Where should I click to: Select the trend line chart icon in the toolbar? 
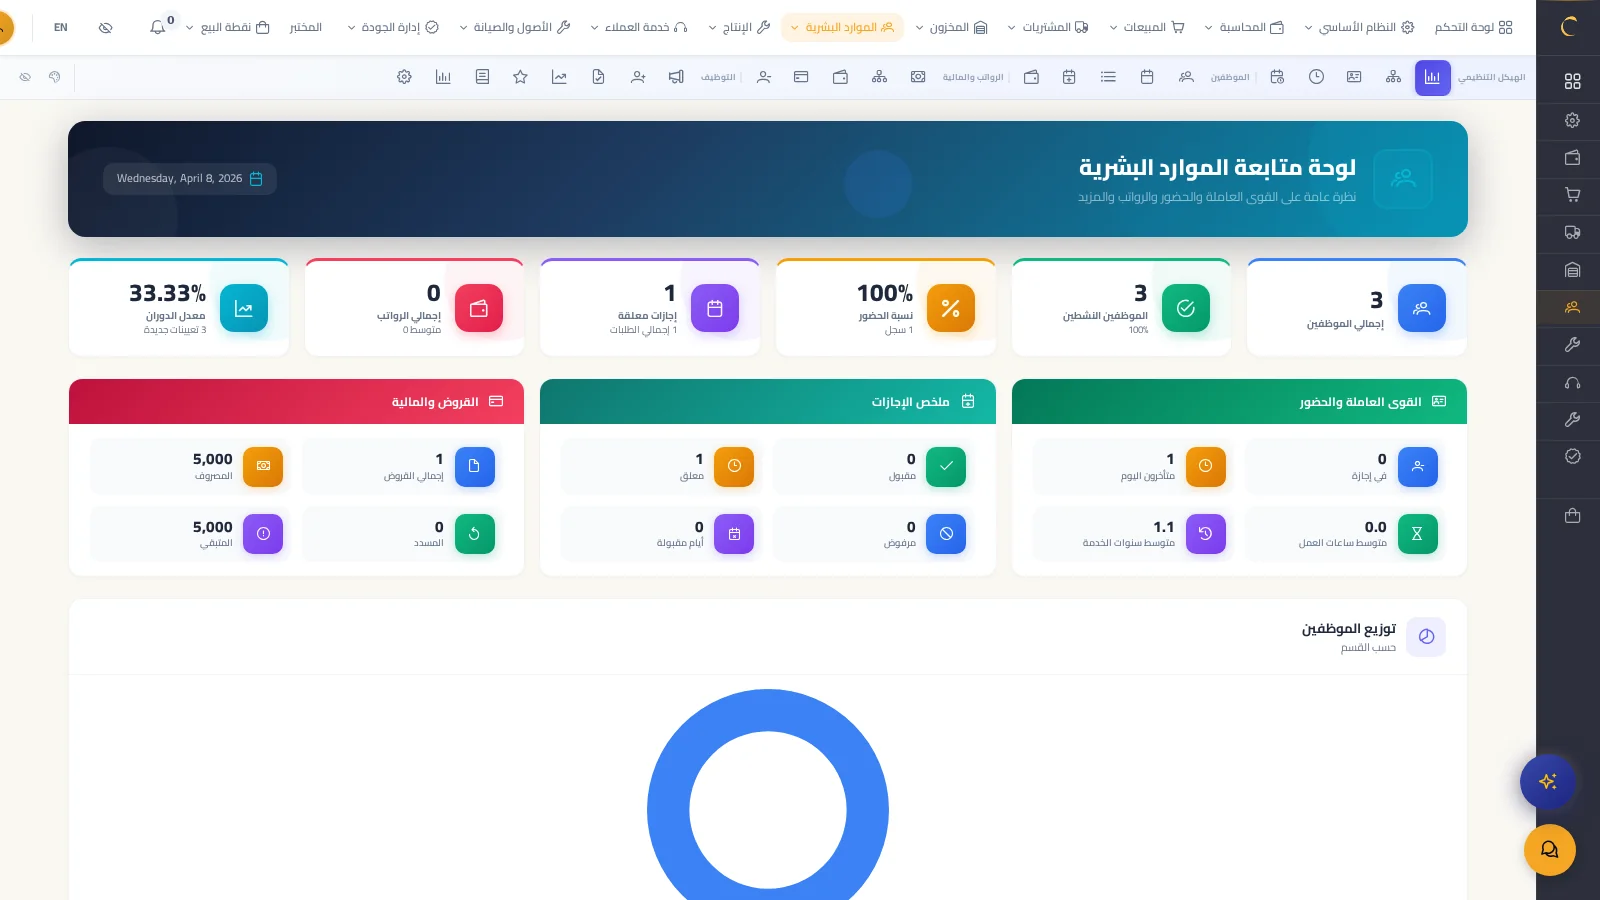(x=559, y=77)
